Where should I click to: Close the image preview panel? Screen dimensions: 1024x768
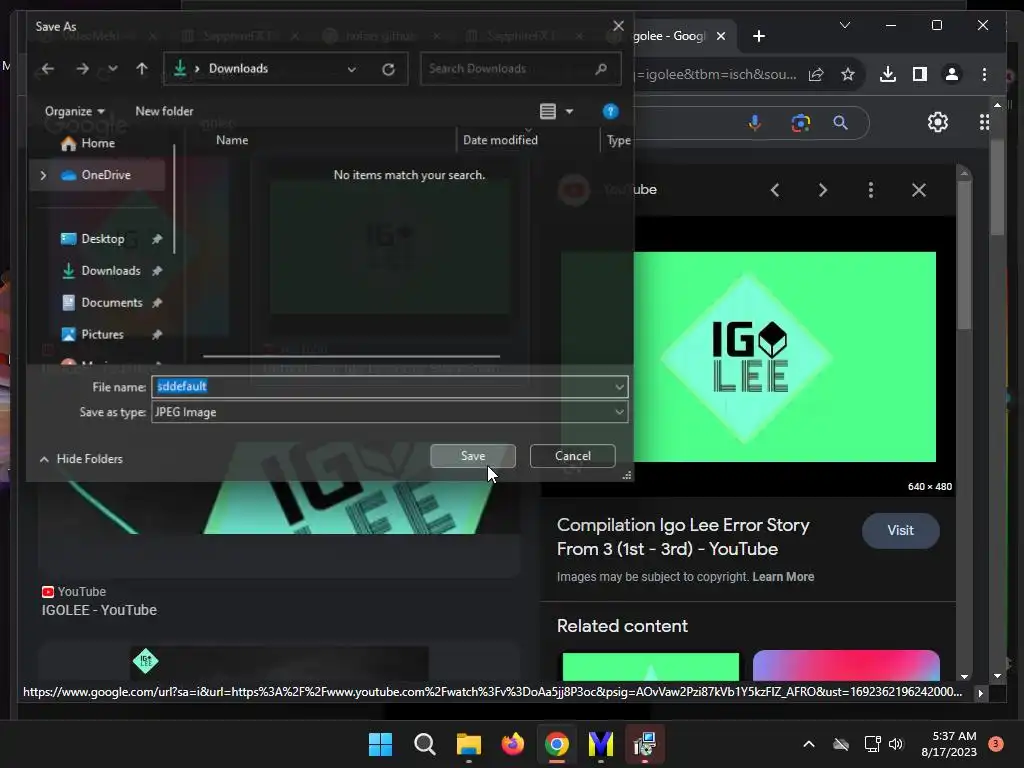919,190
